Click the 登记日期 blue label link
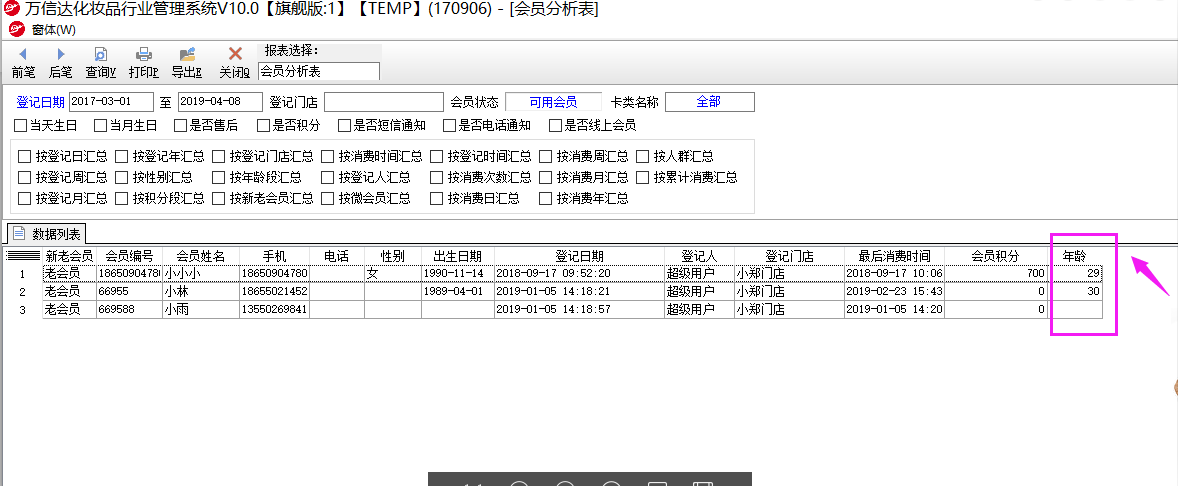The width and height of the screenshot is (1178, 486). click(40, 103)
